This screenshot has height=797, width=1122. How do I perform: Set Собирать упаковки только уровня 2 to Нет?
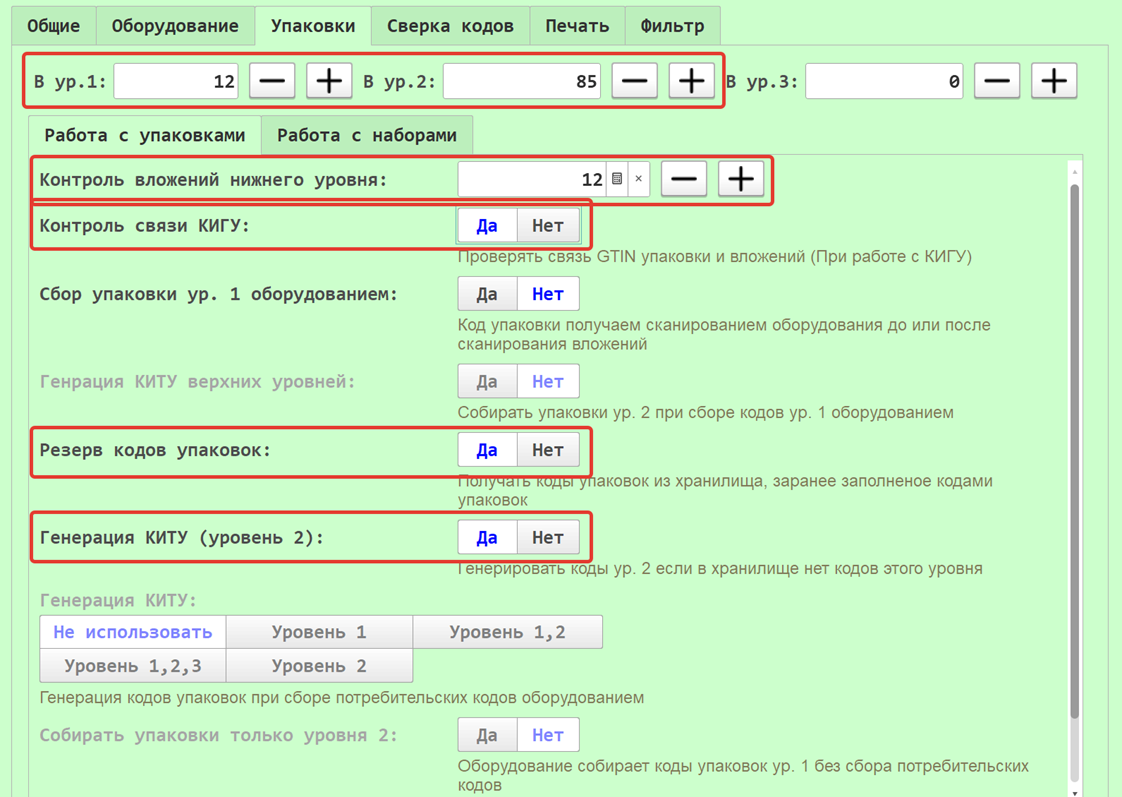pyautogui.click(x=548, y=735)
